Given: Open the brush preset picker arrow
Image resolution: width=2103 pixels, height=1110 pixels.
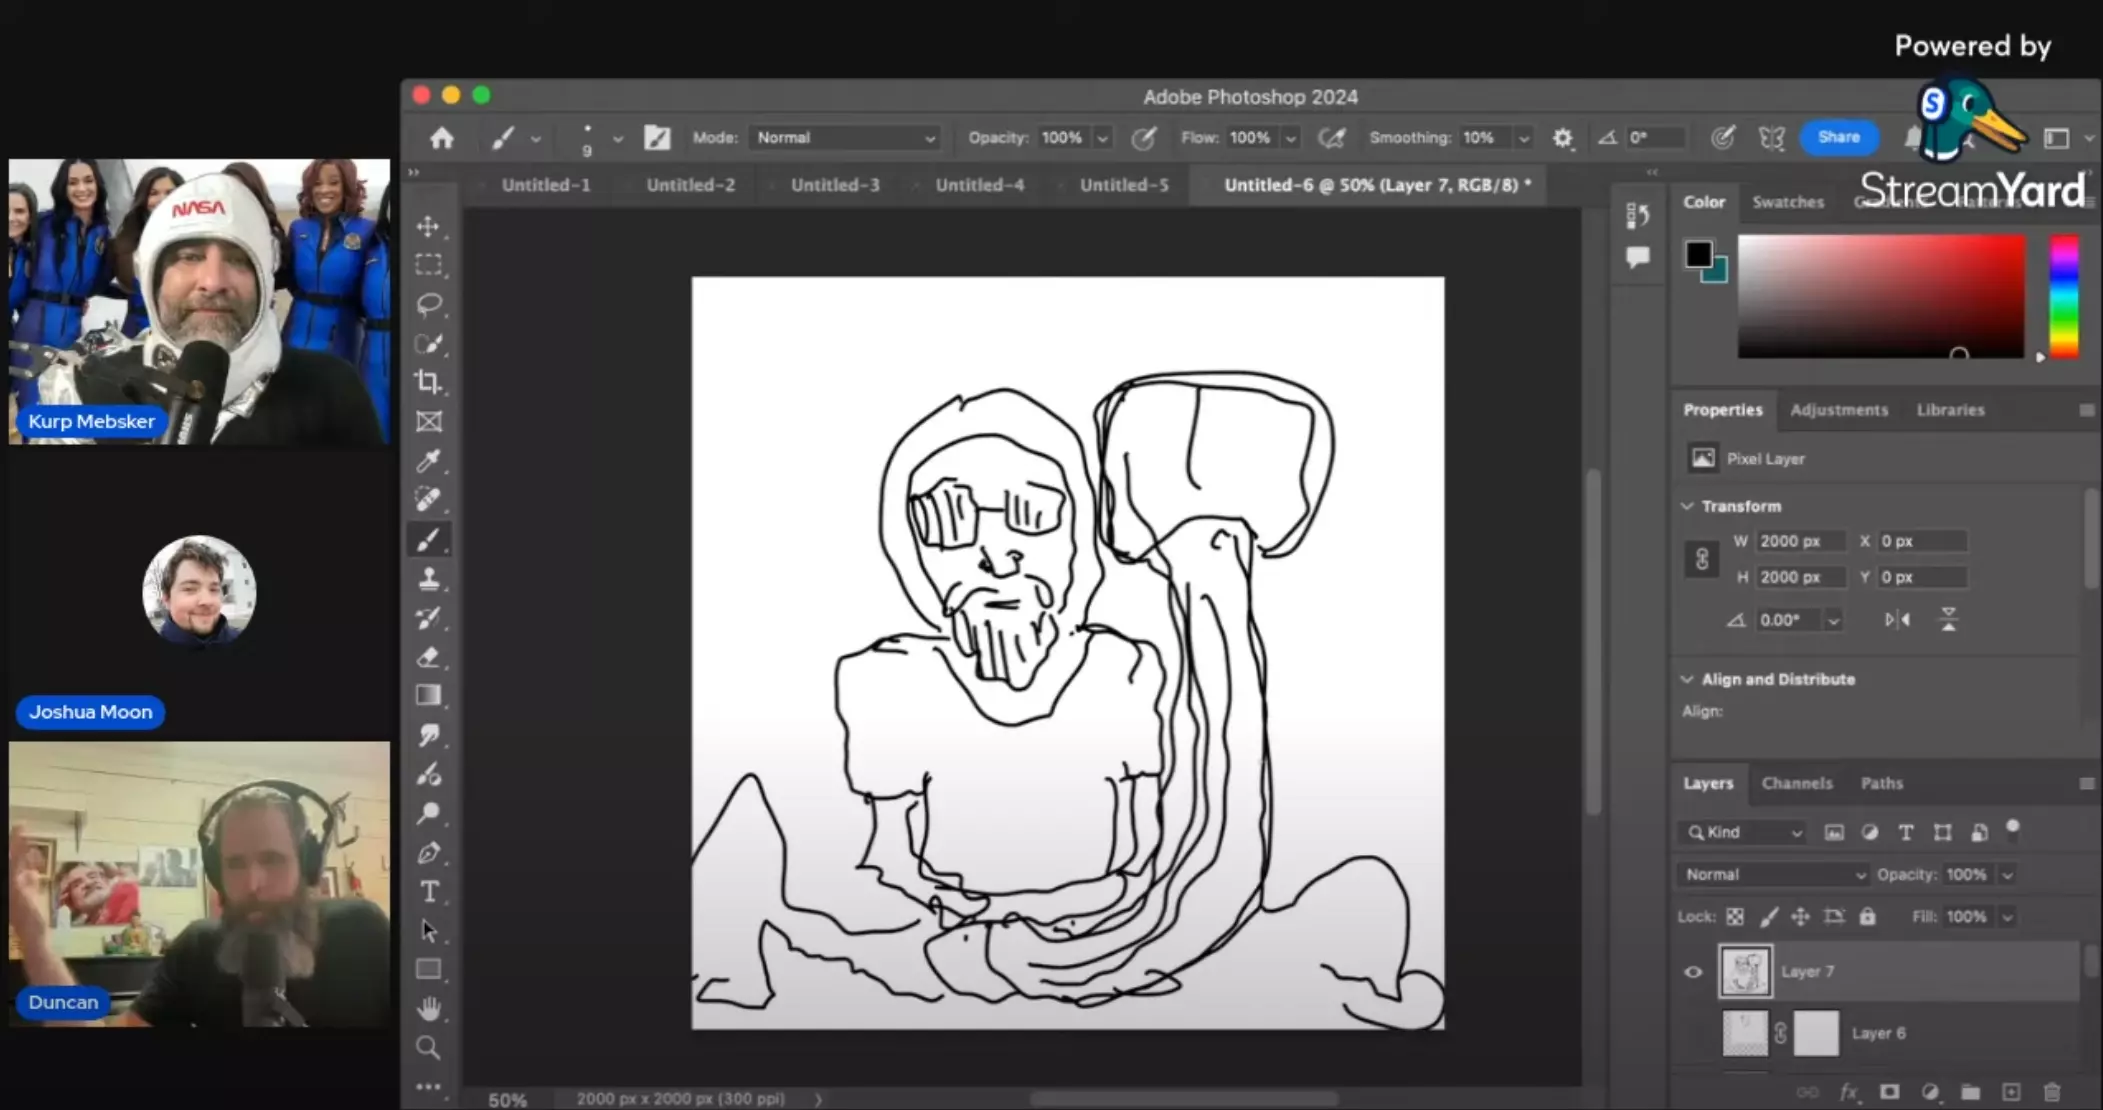Looking at the screenshot, I should [618, 139].
